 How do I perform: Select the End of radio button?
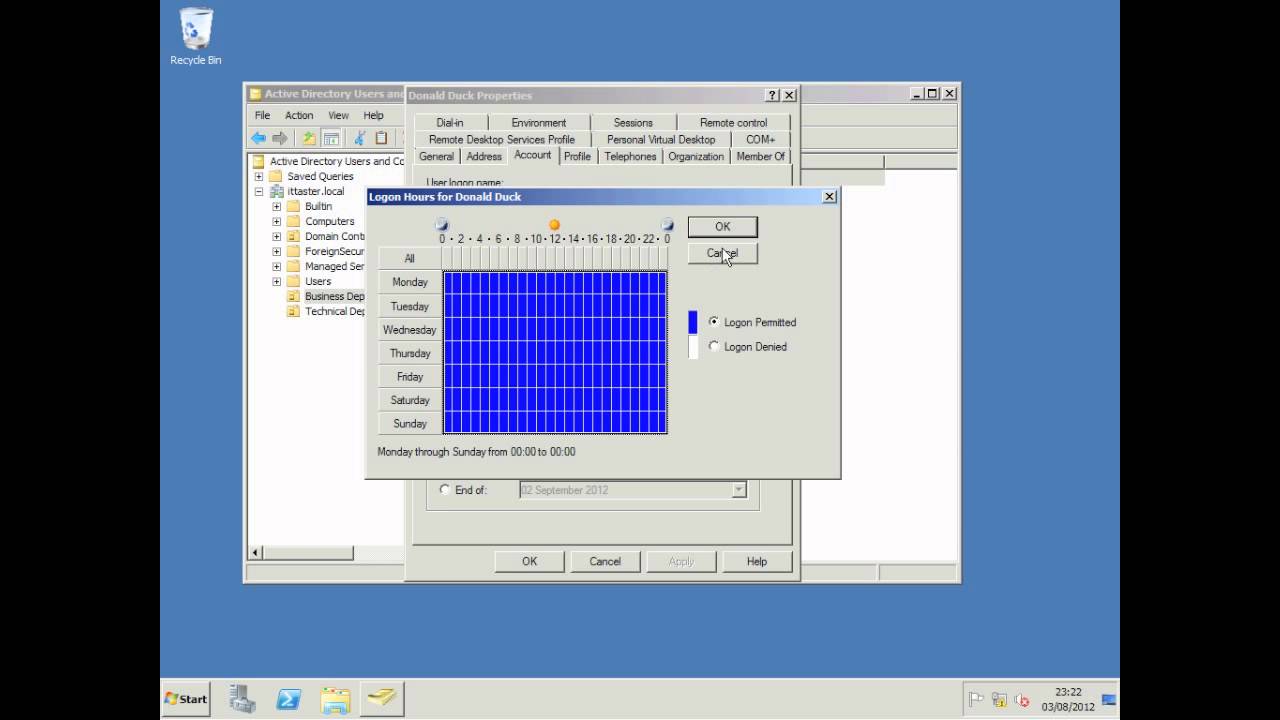click(445, 490)
